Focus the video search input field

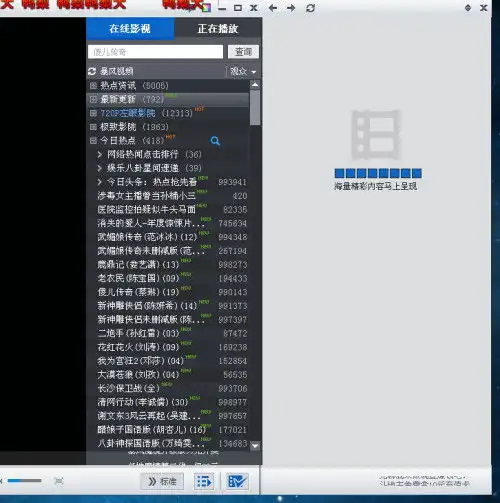coord(155,52)
